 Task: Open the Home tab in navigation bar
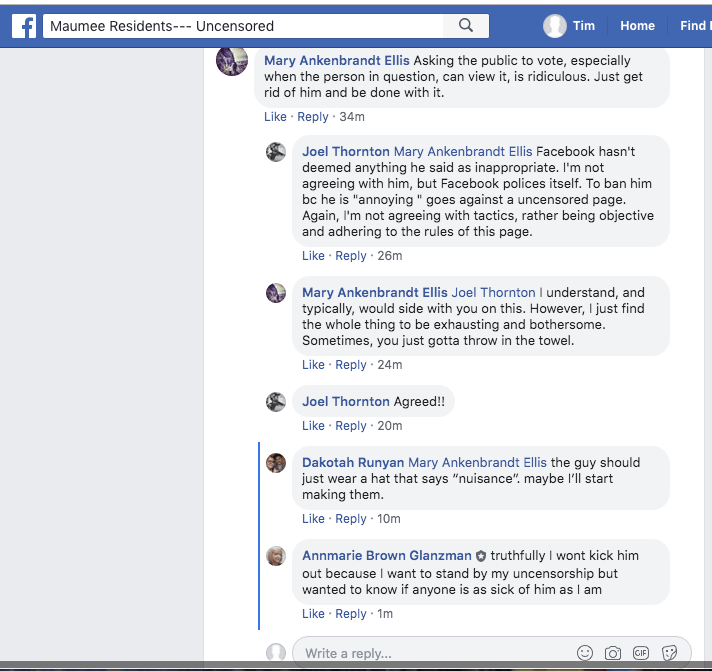coord(637,26)
